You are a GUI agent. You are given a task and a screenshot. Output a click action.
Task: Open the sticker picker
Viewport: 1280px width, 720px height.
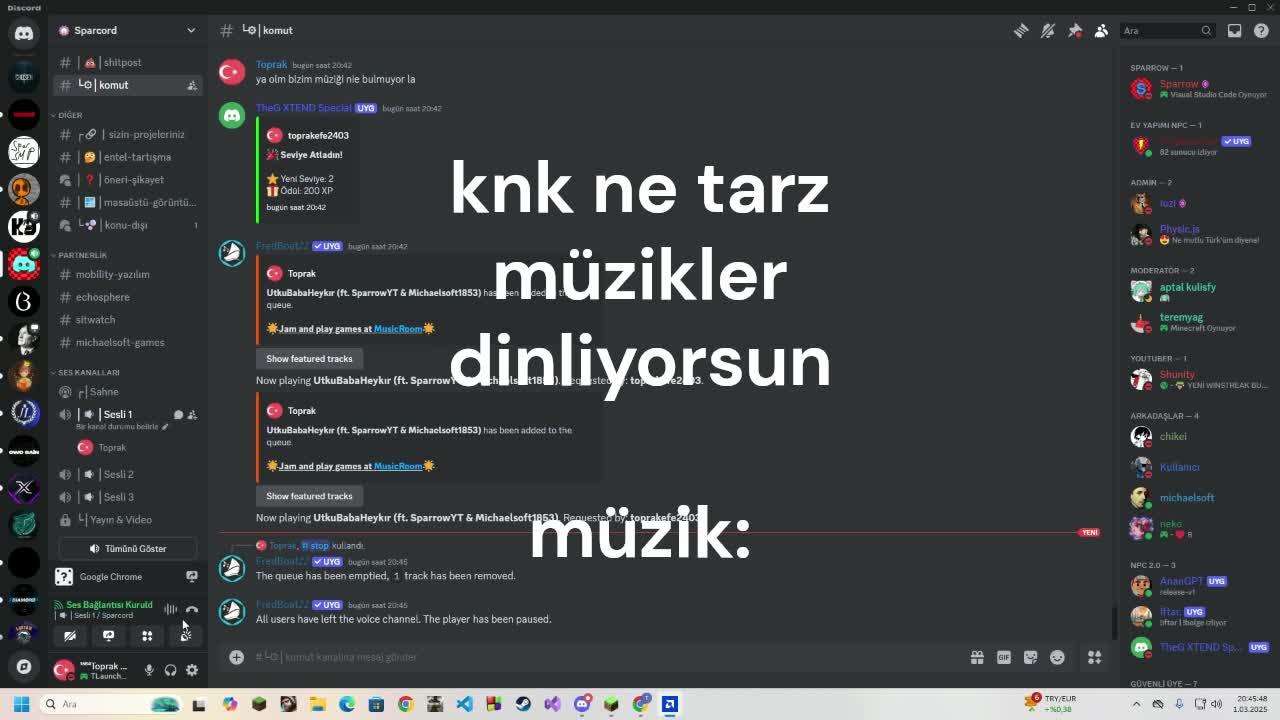1030,657
